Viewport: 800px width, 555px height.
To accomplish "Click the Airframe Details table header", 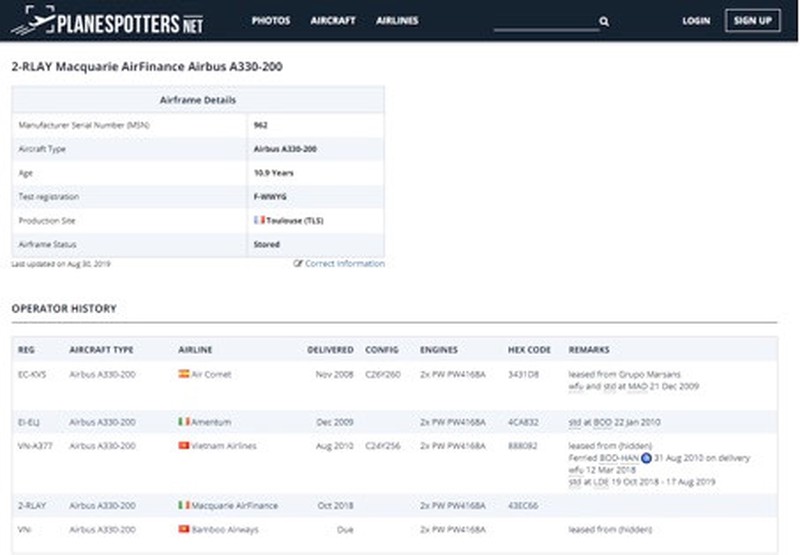I will (198, 100).
